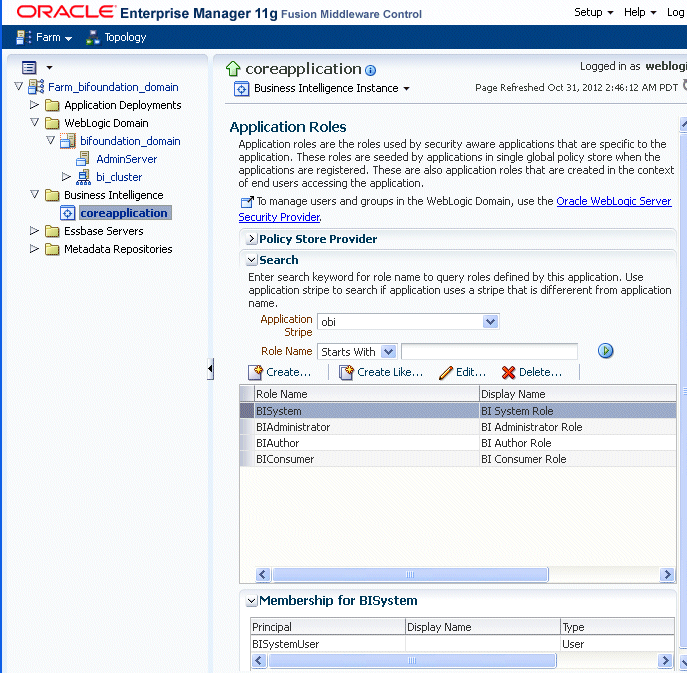Open Oracle WebLogic Server Security Provider link
Viewport: 687px width, 673px height.
(613, 201)
